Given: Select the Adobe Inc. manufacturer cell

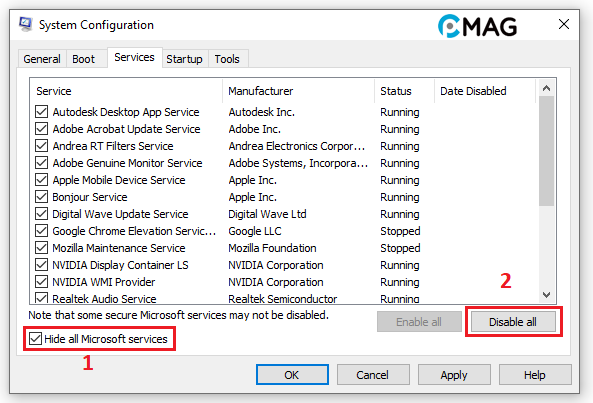Looking at the screenshot, I should pyautogui.click(x=255, y=129).
